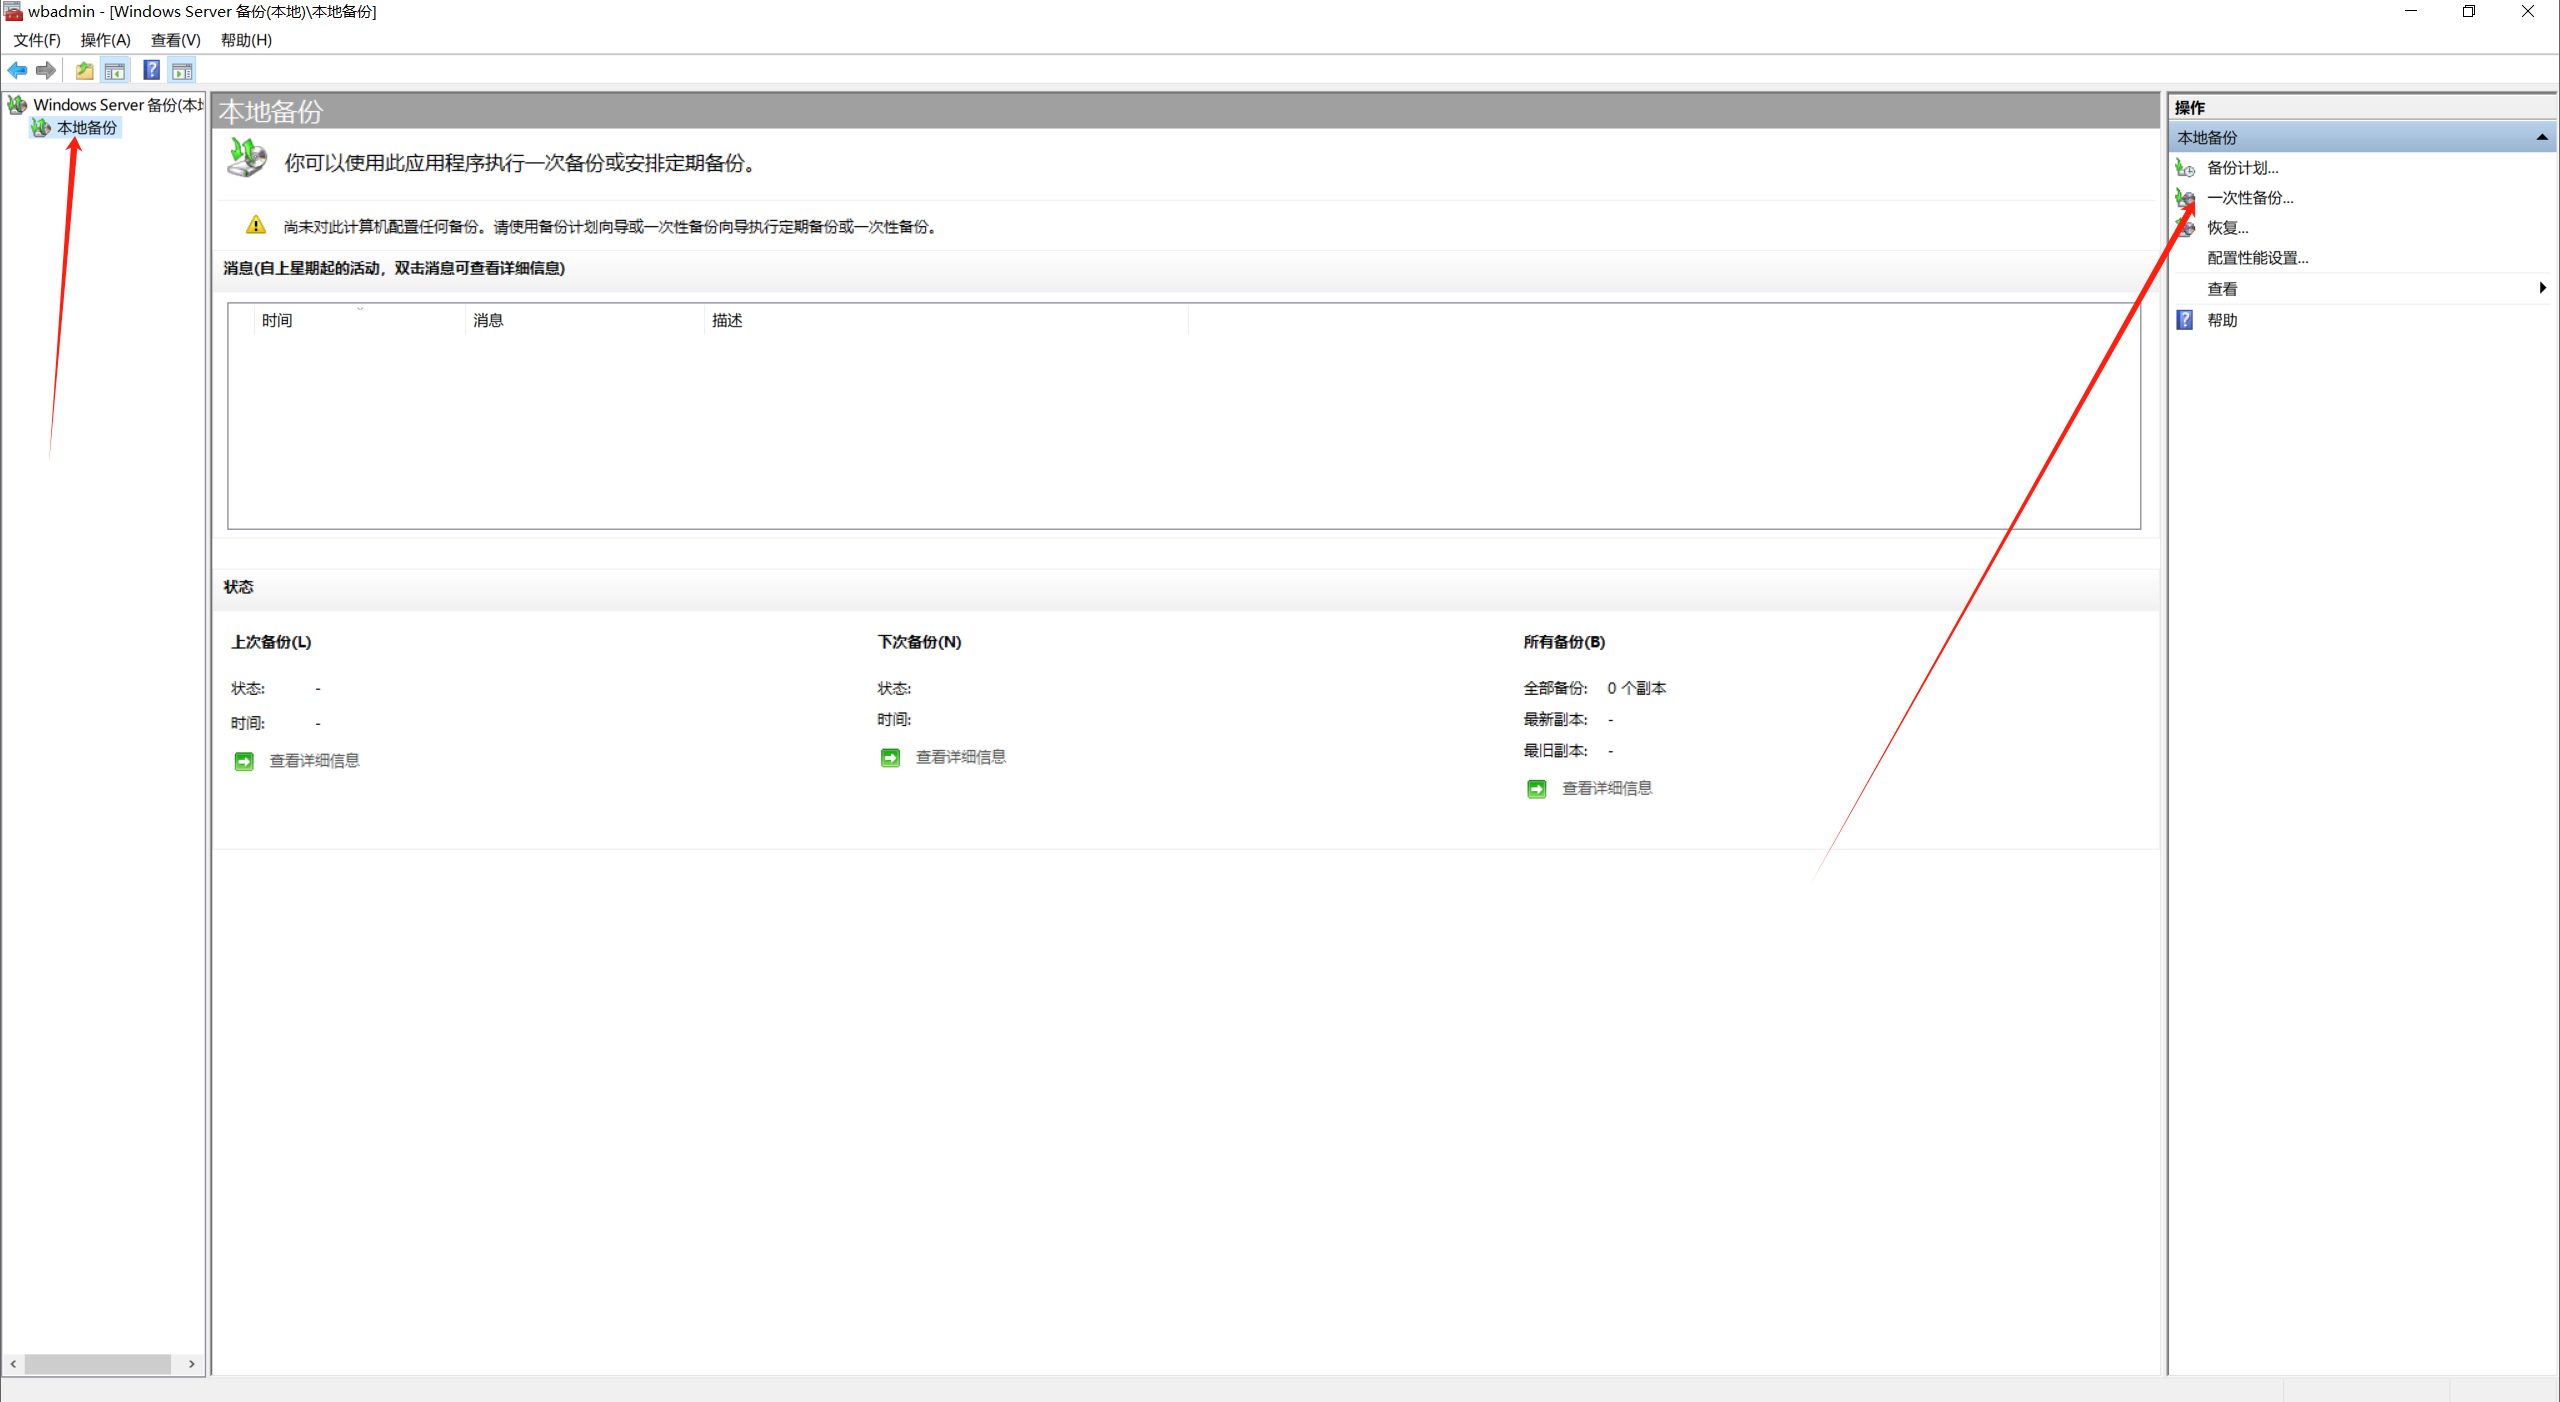The height and width of the screenshot is (1402, 2560).
Task: Expand the 查看 submenu arrow
Action: pos(2542,288)
